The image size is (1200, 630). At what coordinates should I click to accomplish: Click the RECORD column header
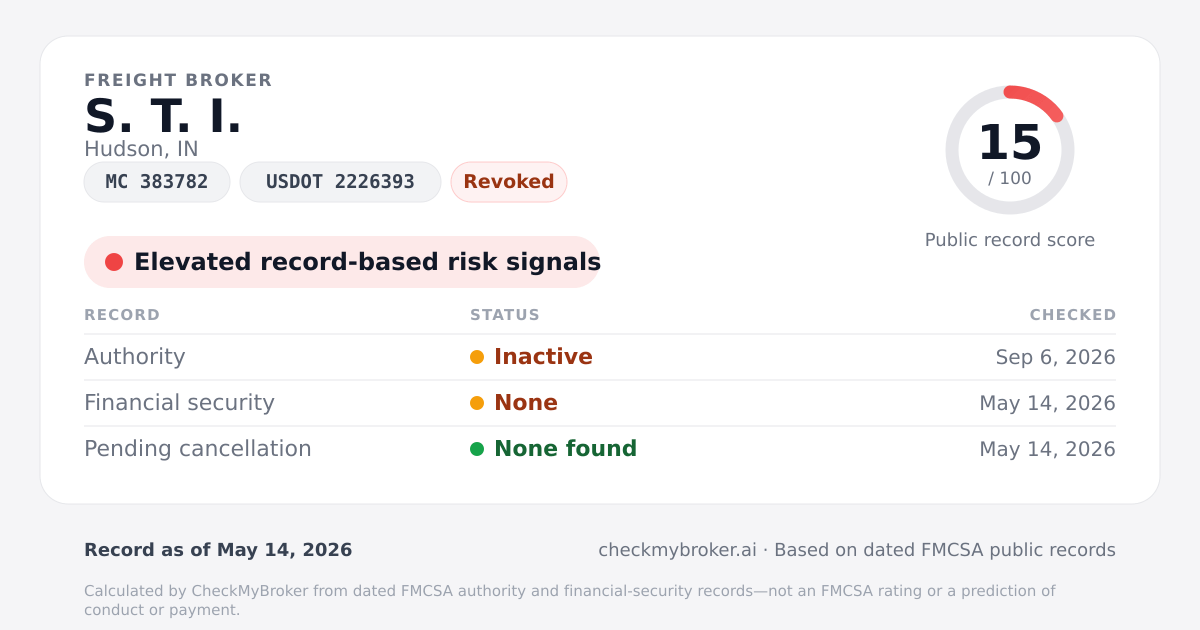[122, 315]
